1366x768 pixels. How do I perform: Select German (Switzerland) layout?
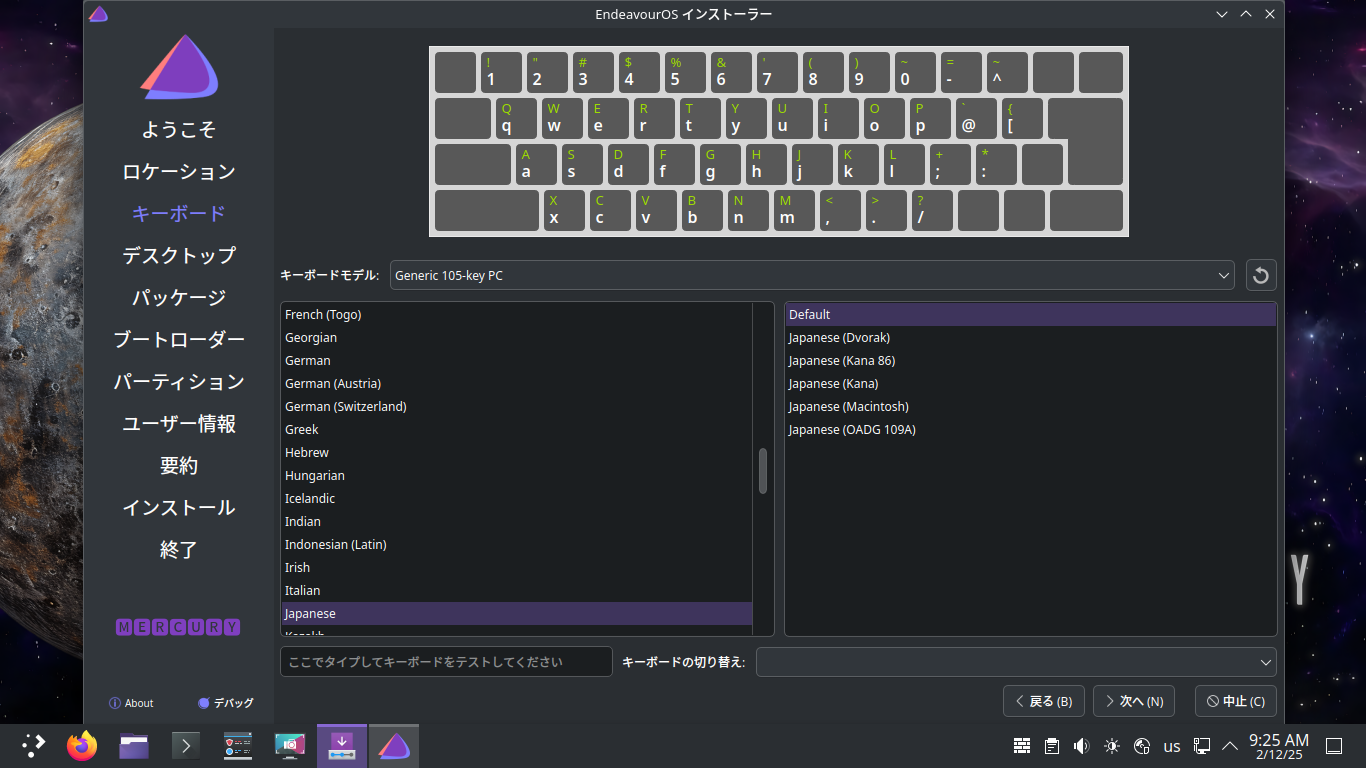516,406
